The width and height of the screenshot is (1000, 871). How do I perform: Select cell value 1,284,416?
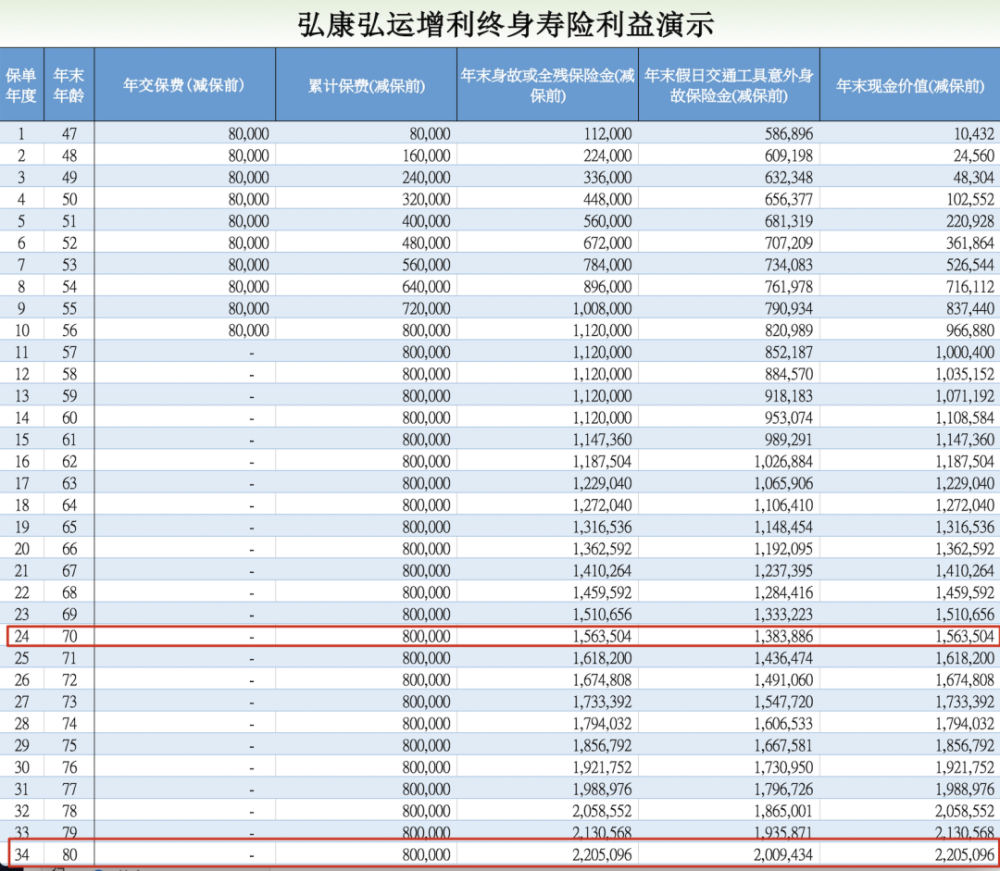[784, 592]
